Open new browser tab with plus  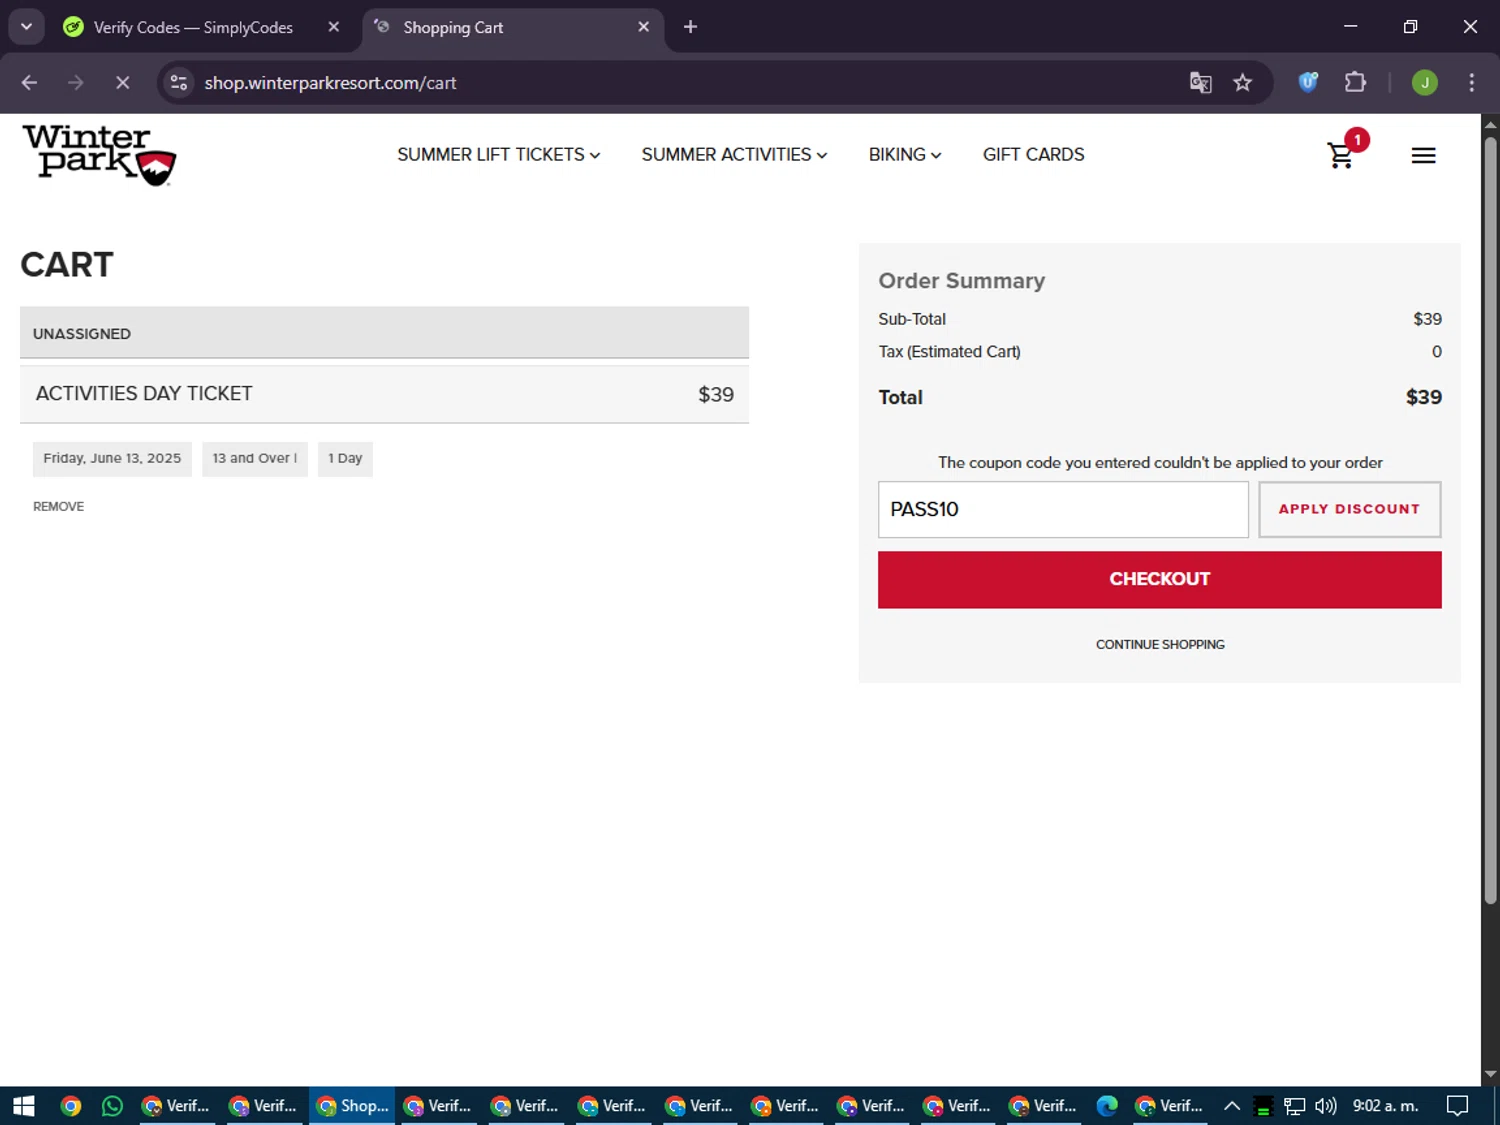(x=690, y=27)
